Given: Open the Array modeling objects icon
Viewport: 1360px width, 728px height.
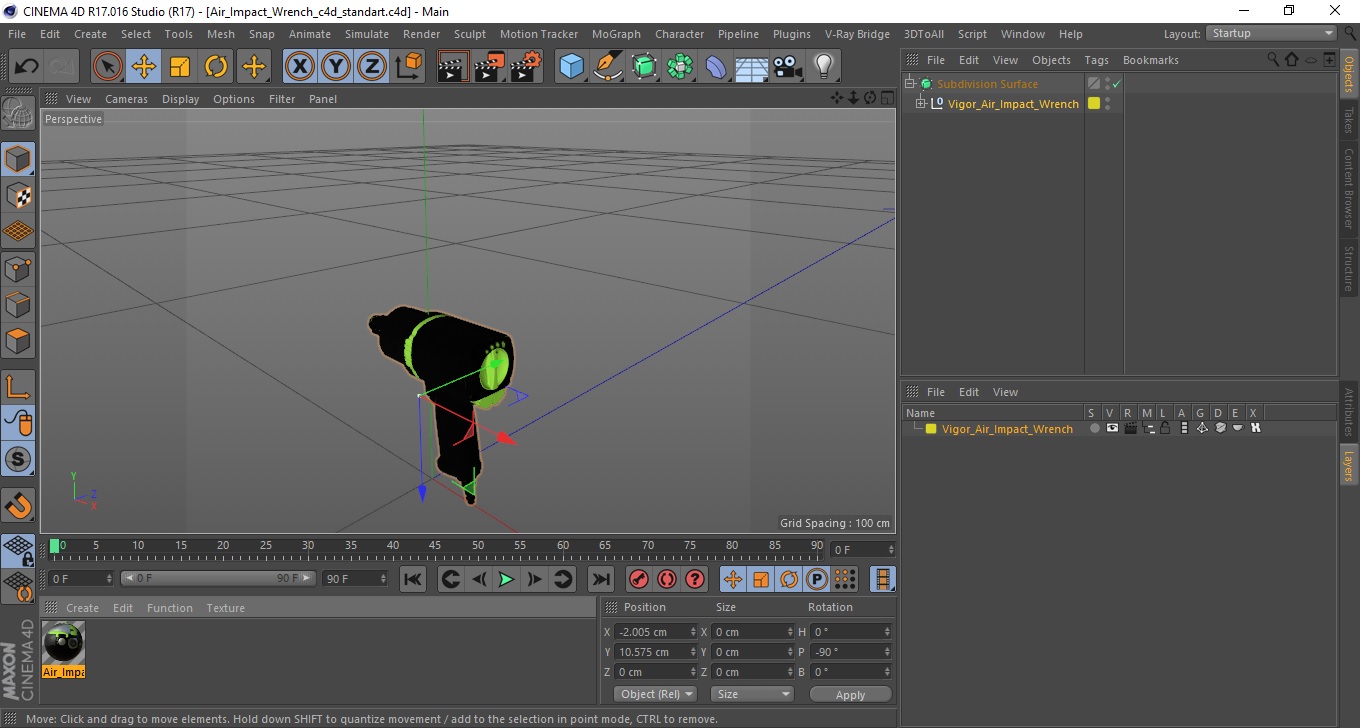Looking at the screenshot, I should [x=680, y=67].
